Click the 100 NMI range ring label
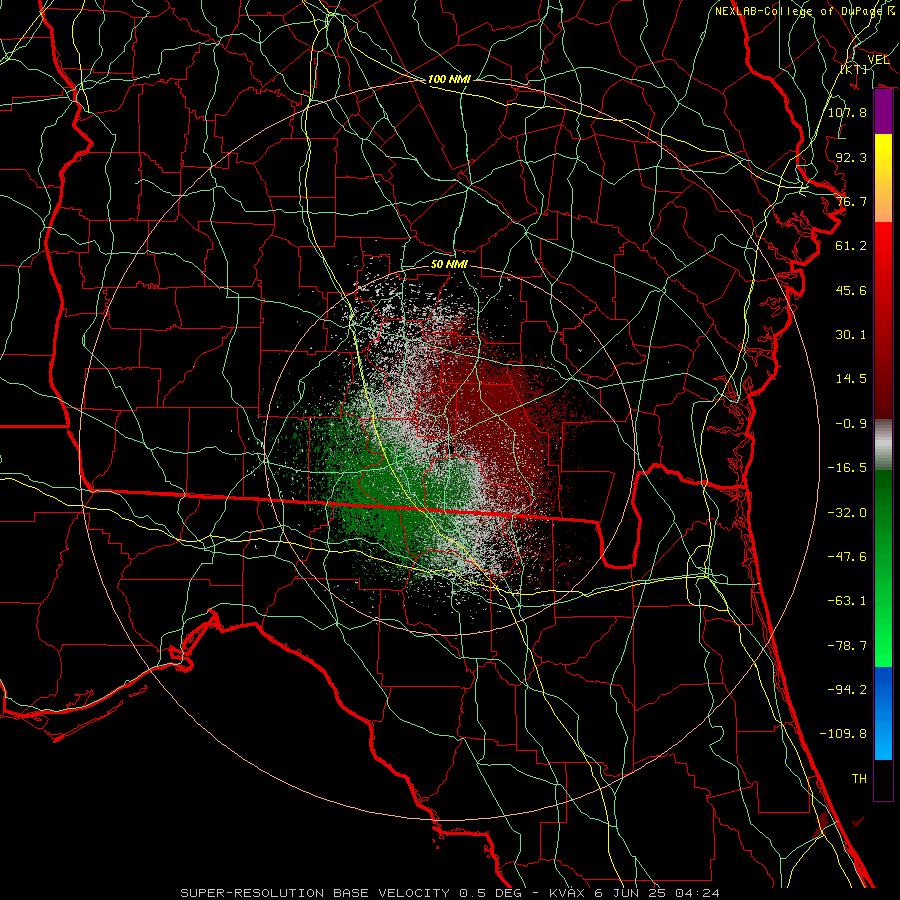This screenshot has width=900, height=900. tap(449, 79)
